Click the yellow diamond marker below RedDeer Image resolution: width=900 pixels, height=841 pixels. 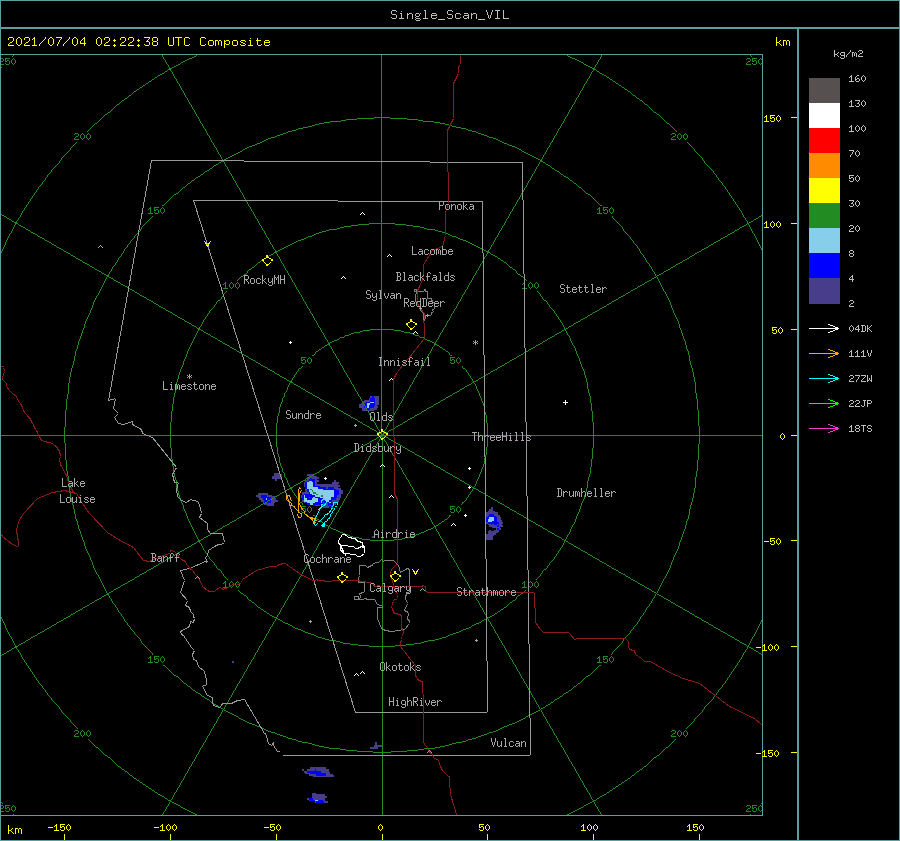click(x=411, y=324)
